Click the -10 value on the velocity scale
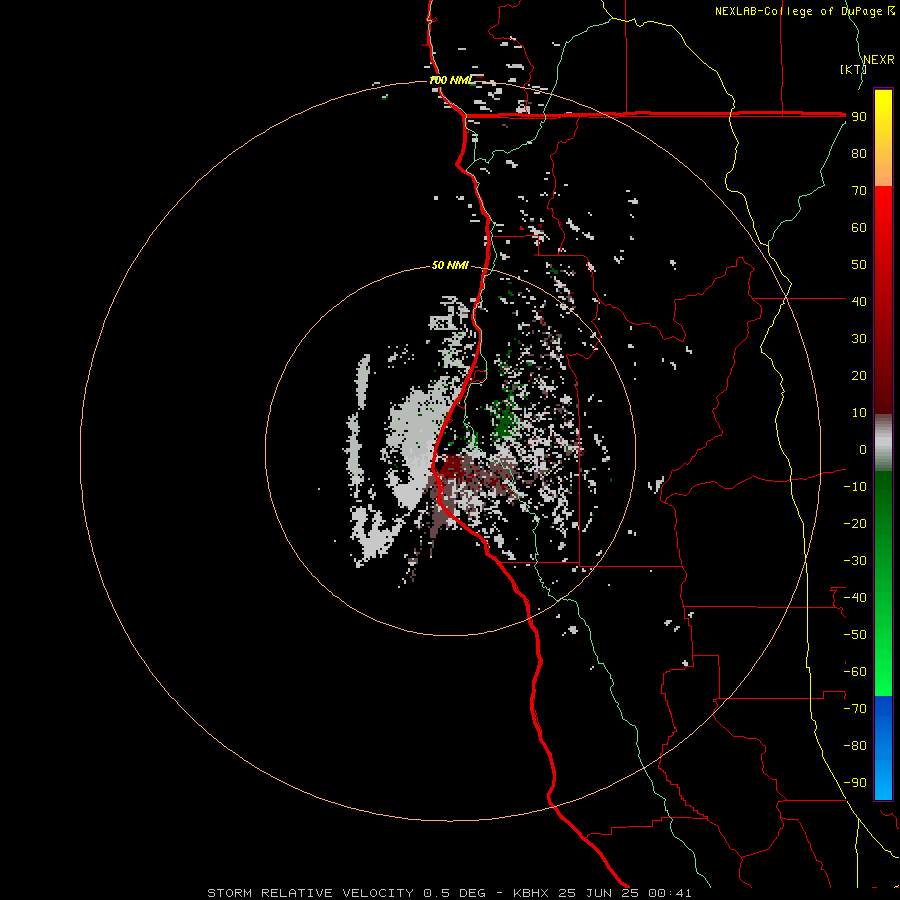900x900 pixels. (x=855, y=487)
